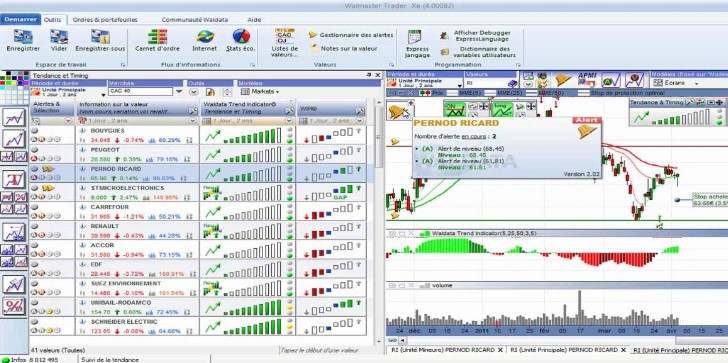728x363 pixels.
Task: Toggle the MME(5) indicator checkbox
Action: coord(451,93)
